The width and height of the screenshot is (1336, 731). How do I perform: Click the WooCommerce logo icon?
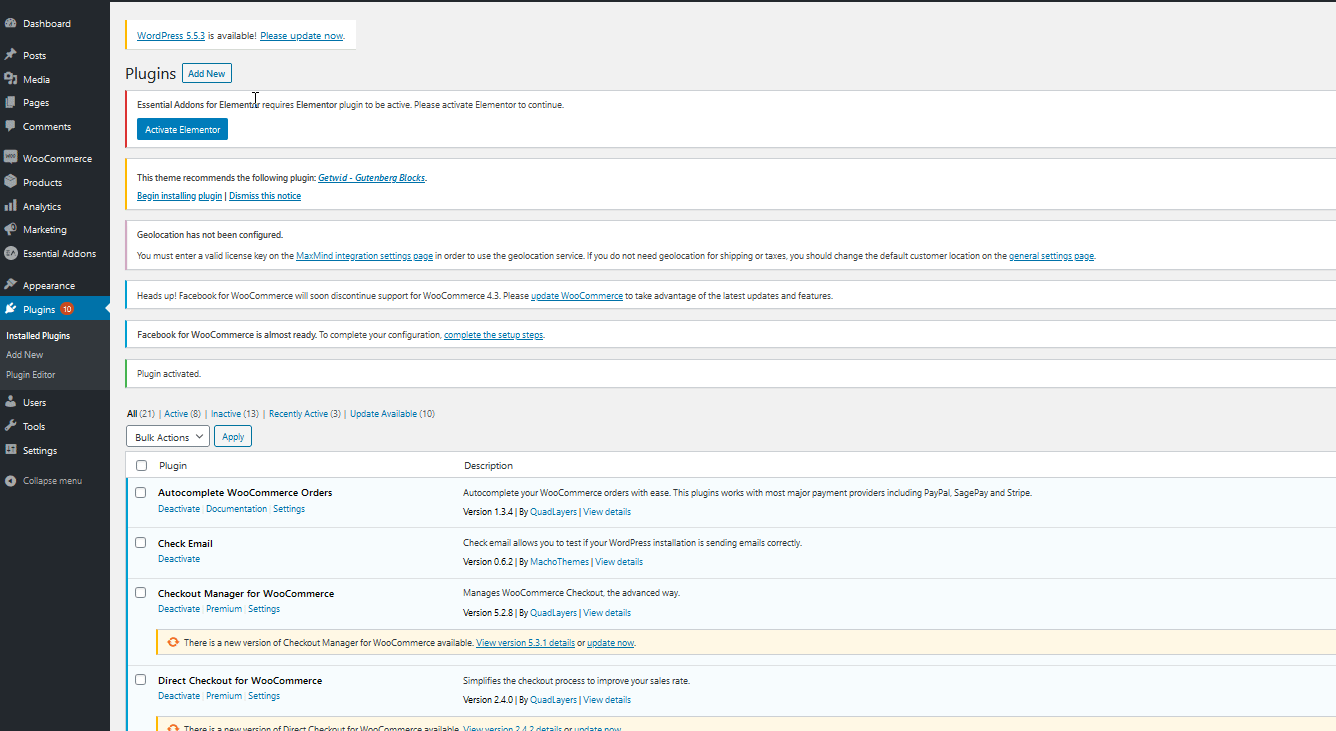click(x=11, y=158)
